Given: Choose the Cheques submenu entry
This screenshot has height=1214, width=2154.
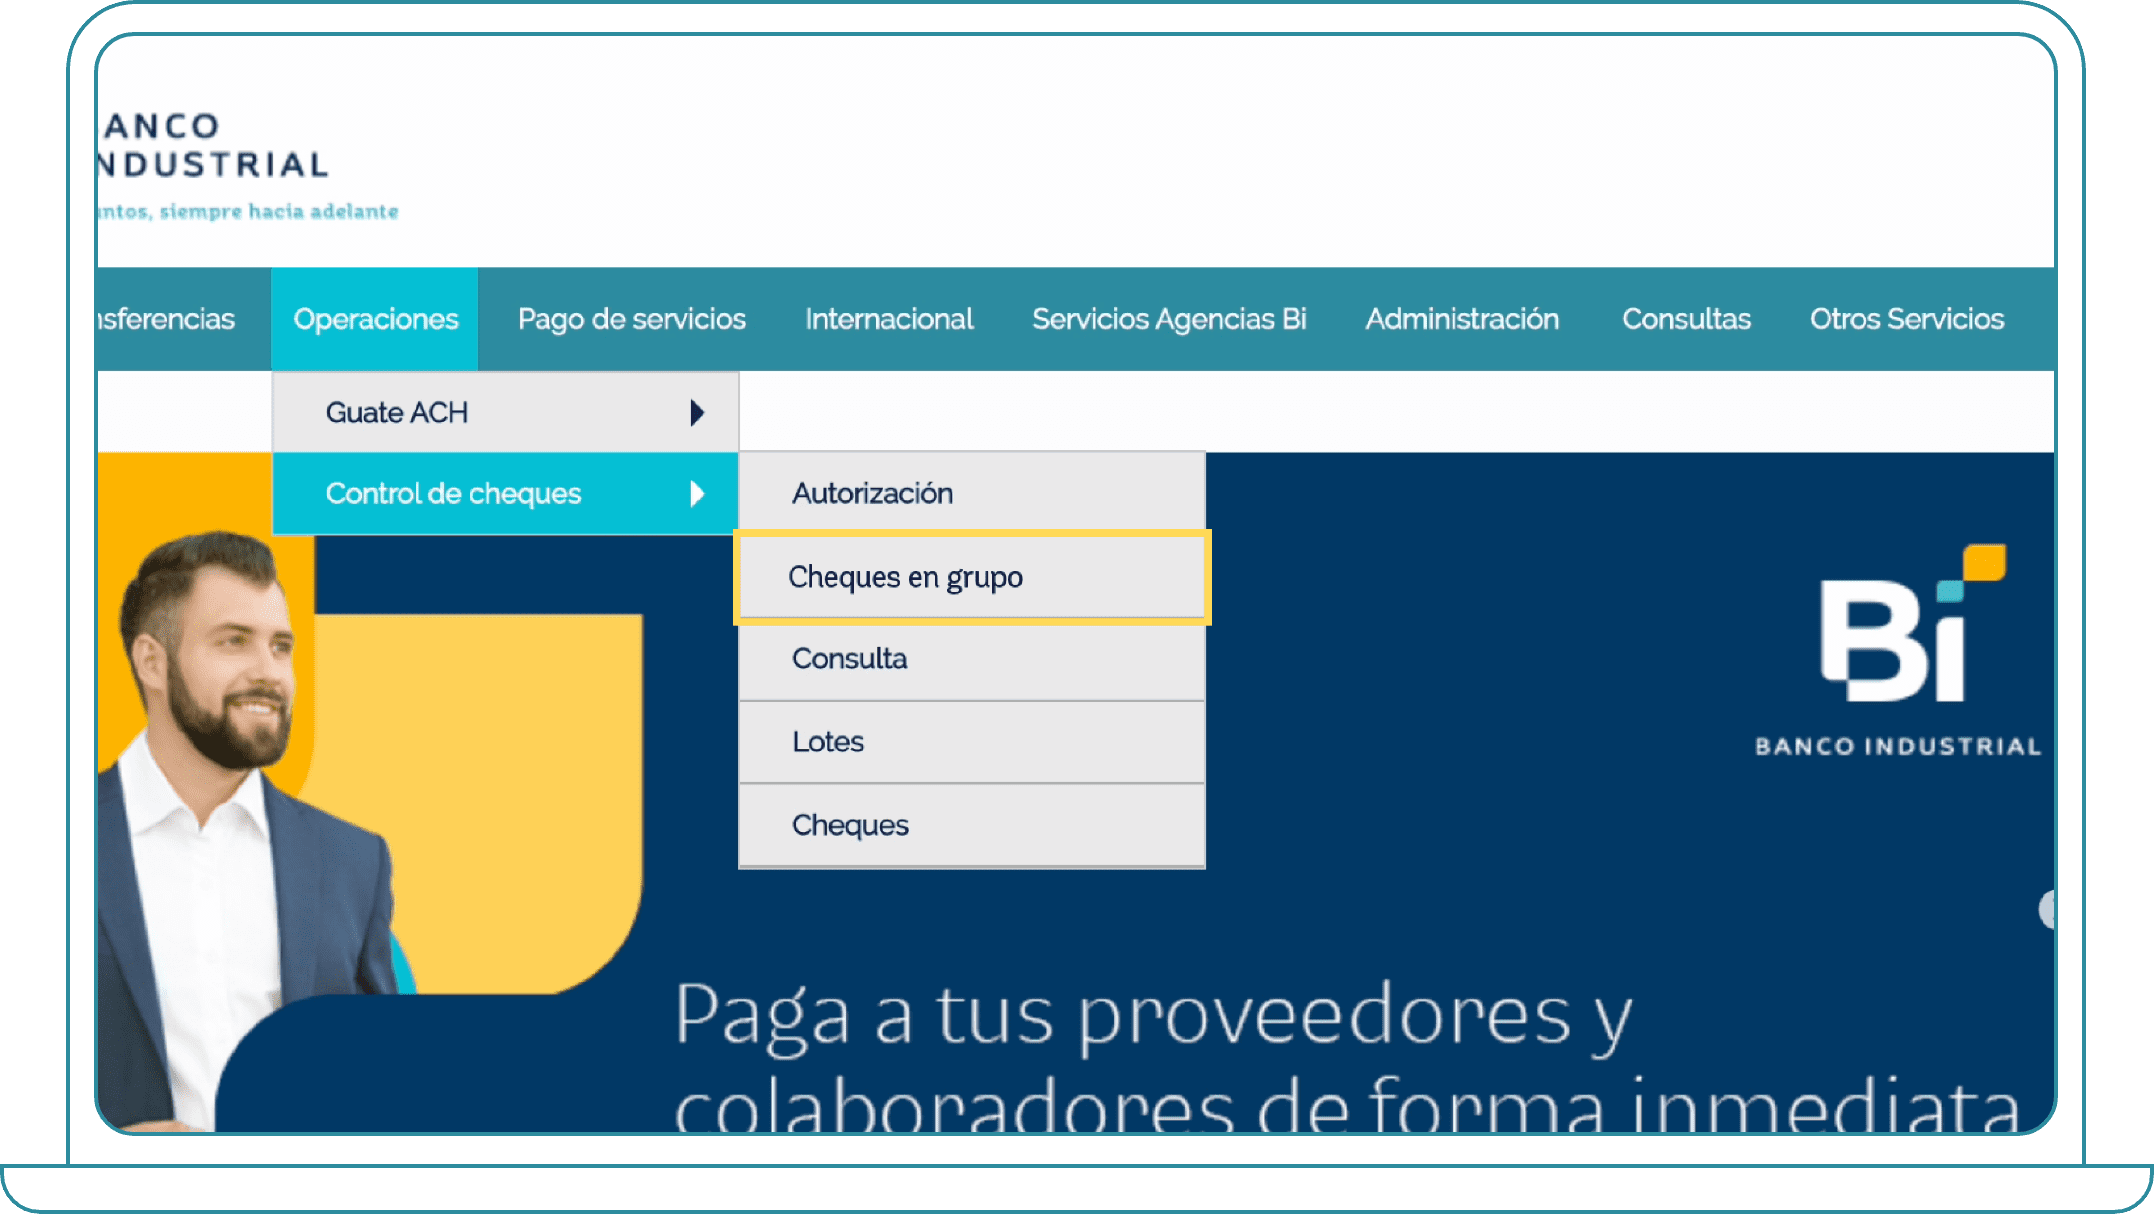Looking at the screenshot, I should pyautogui.click(x=972, y=825).
